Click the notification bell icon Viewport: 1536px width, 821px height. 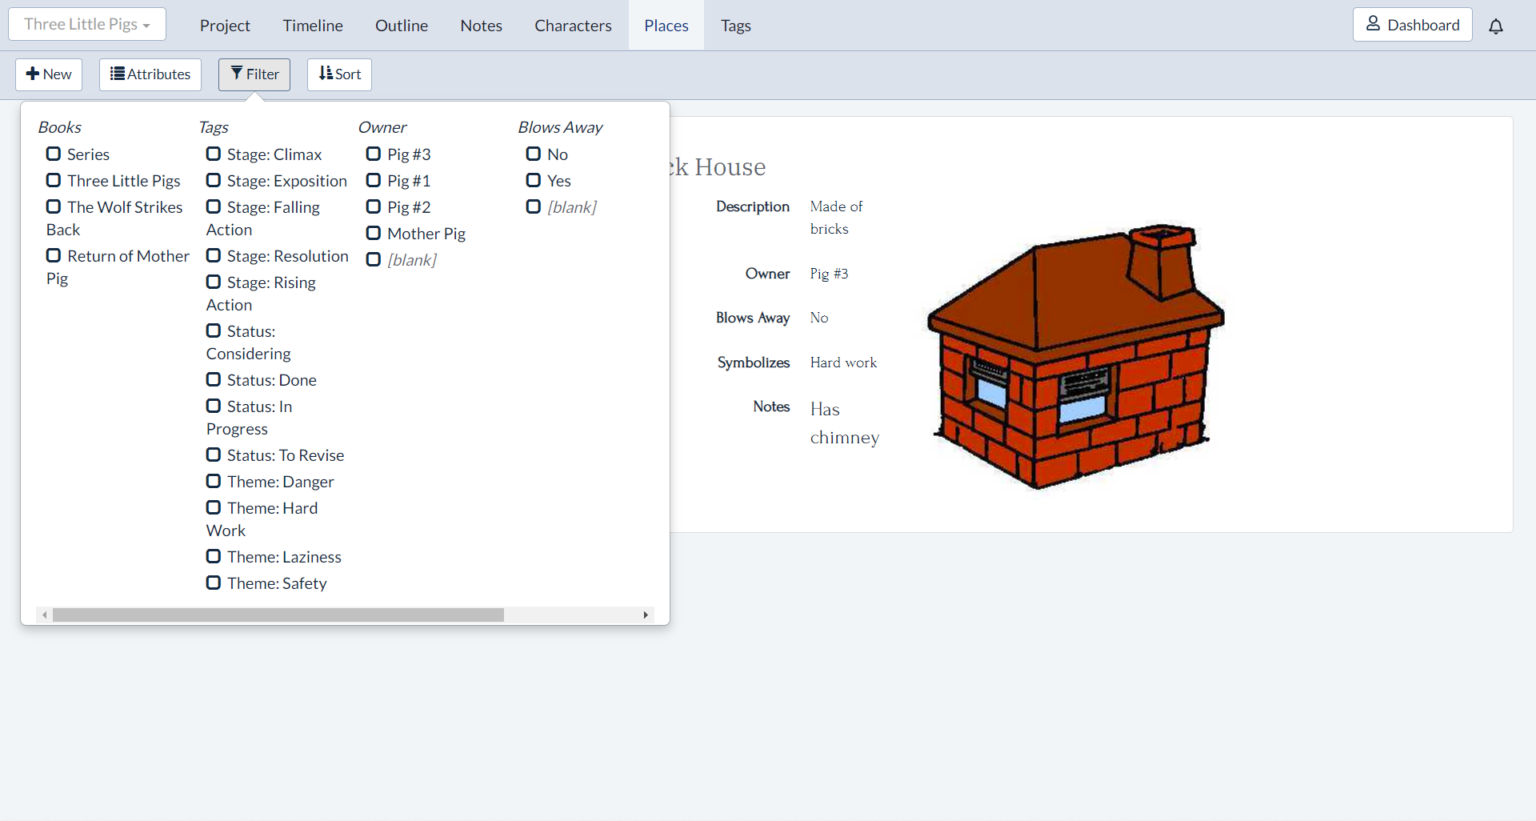(1495, 26)
